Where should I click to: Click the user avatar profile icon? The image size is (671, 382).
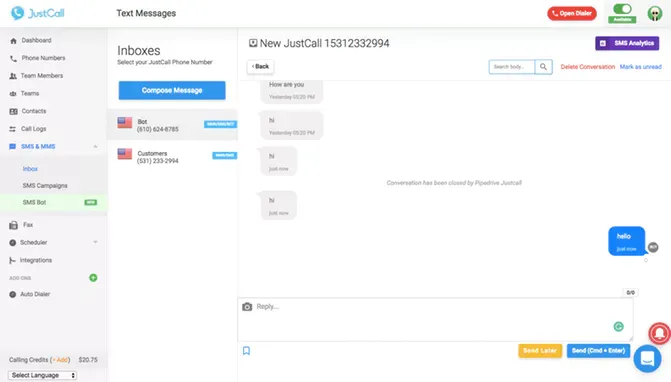click(655, 13)
